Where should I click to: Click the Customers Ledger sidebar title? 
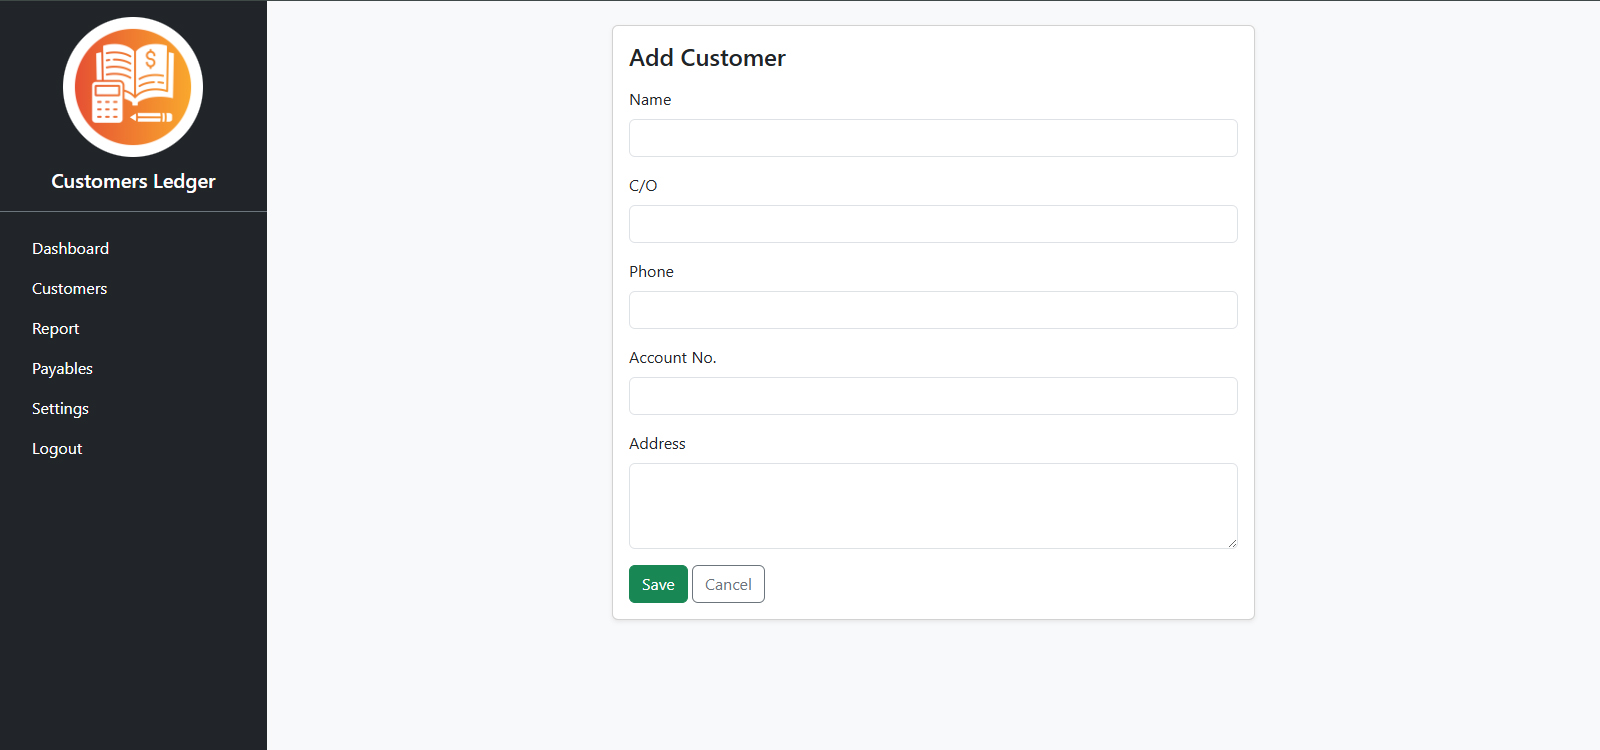point(133,181)
